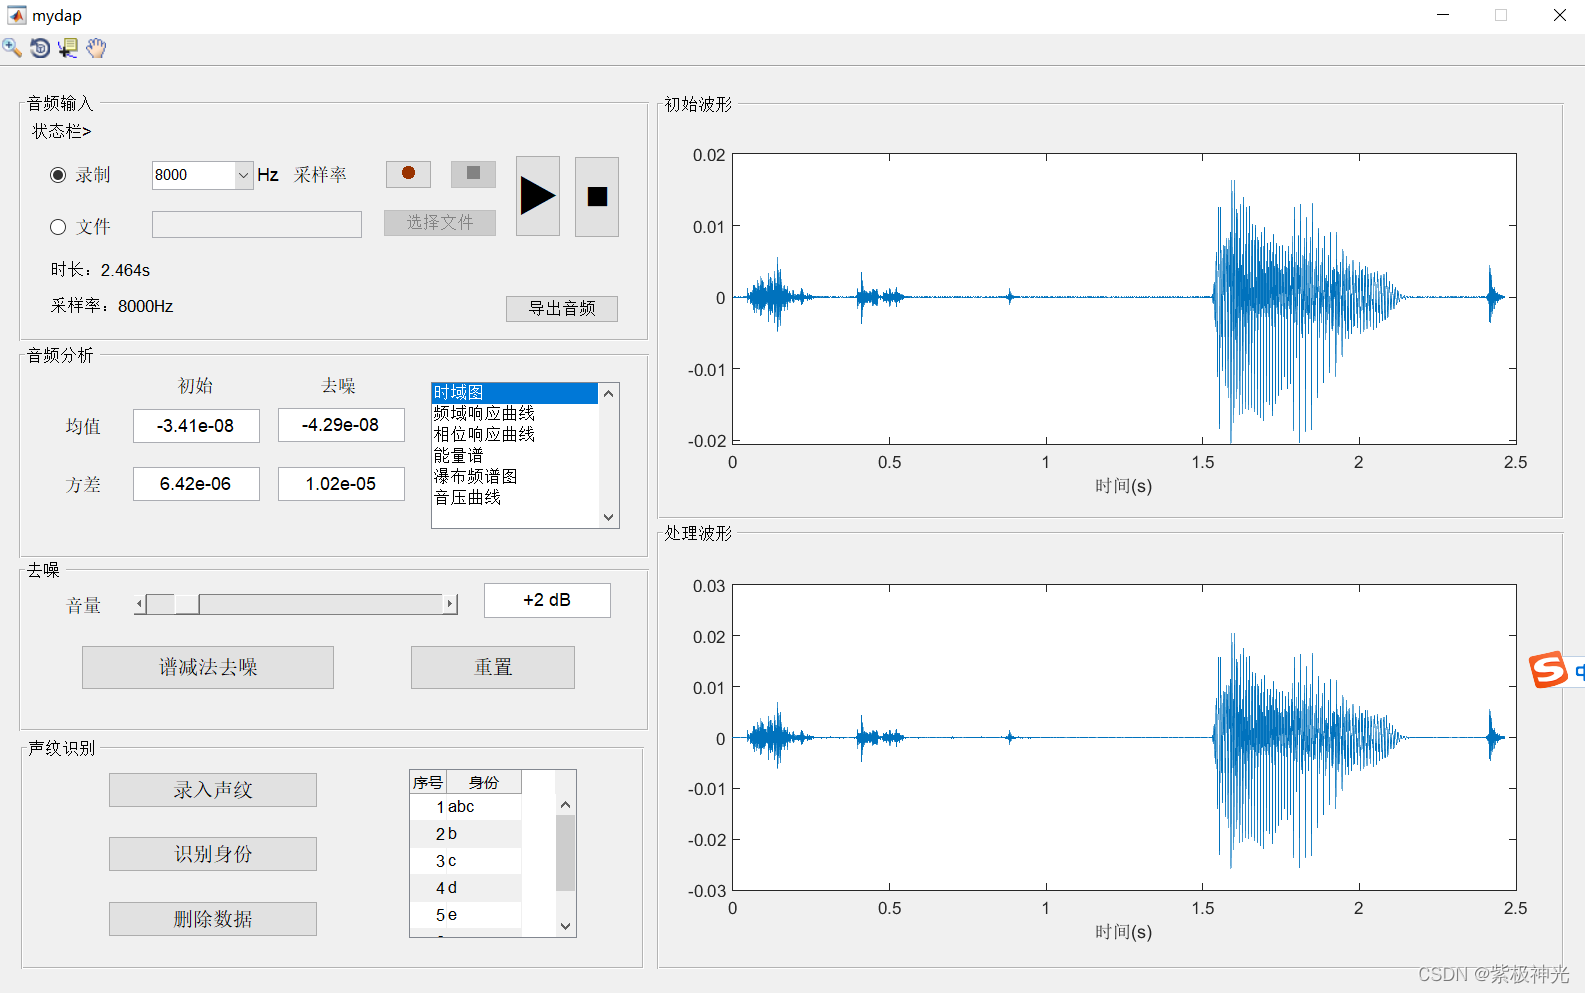The width and height of the screenshot is (1585, 993).
Task: Click inside the 处理波形 waveform plot
Action: point(1124,738)
